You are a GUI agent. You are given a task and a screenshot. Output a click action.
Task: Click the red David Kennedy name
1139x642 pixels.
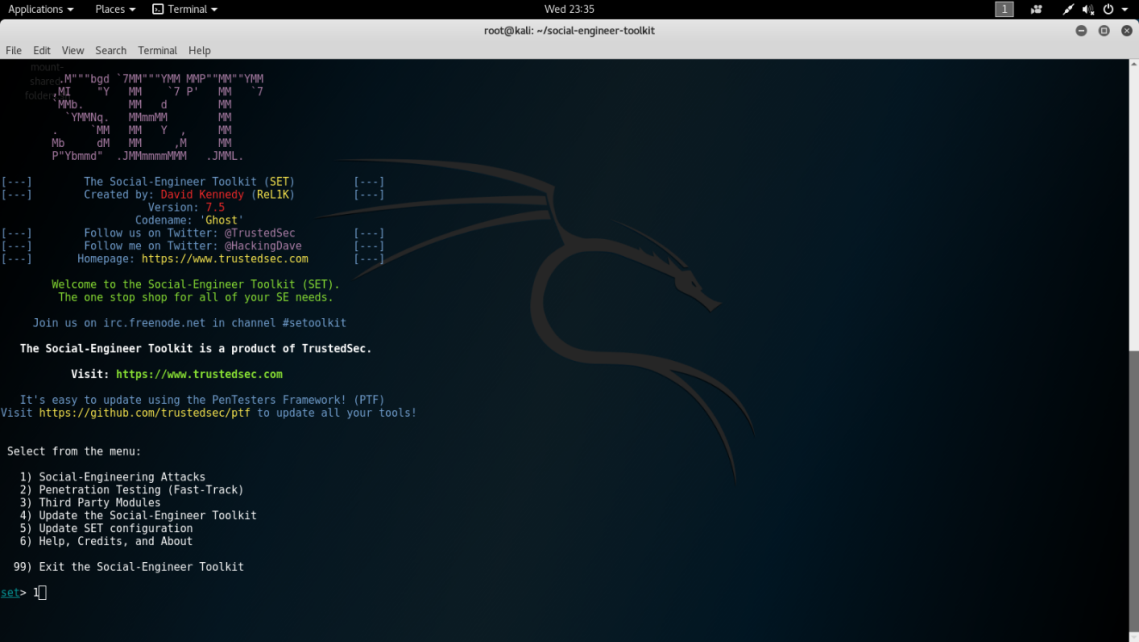(202, 195)
